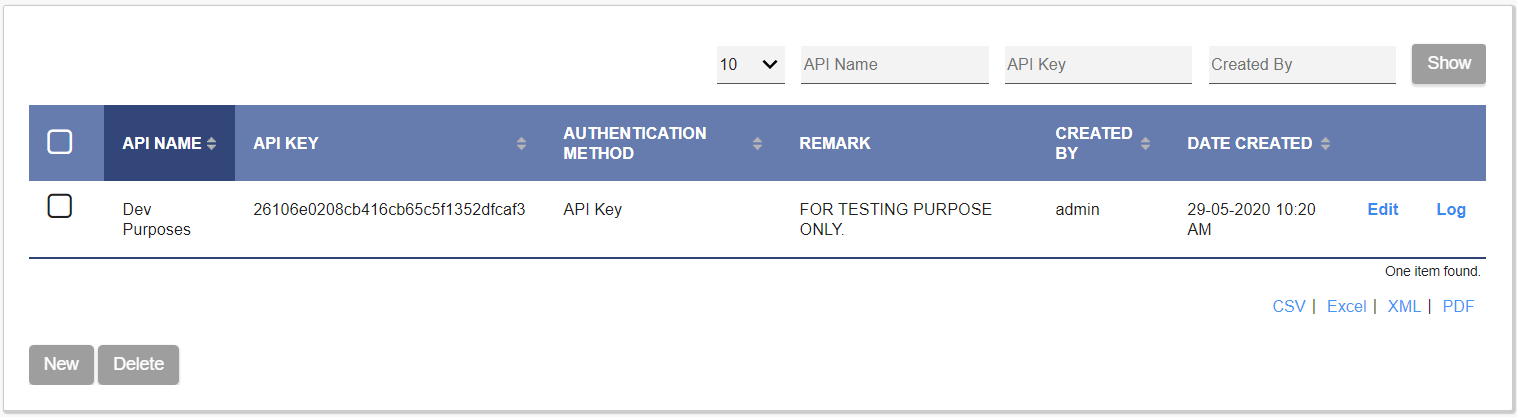Sort by Authentication Method arrows icon
Viewport: 1517px width, 417px height.
tap(757, 144)
